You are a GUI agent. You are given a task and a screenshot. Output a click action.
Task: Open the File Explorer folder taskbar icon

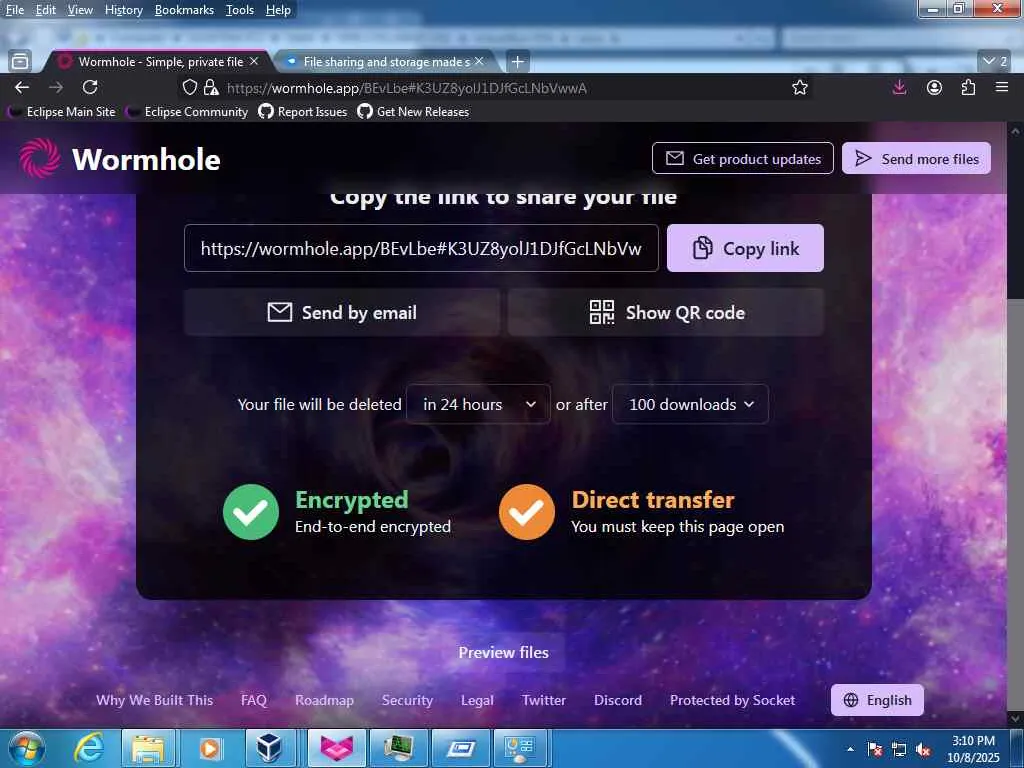click(148, 748)
